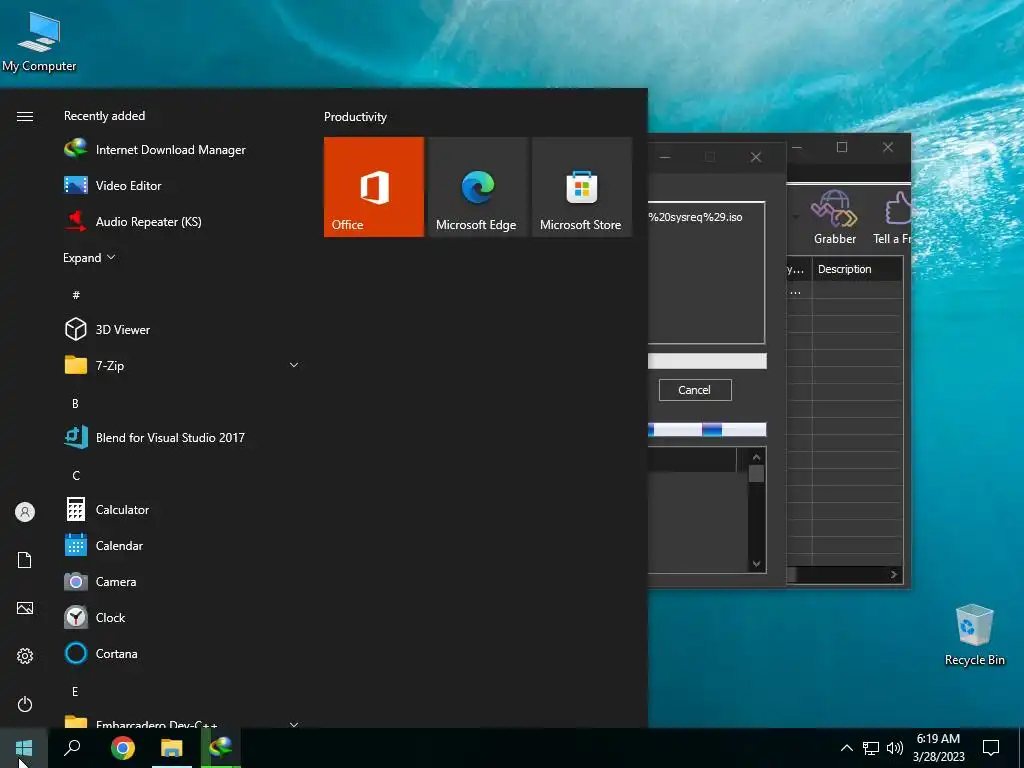Viewport: 1024px width, 768px height.
Task: Click the segmented connections progress bar
Action: [x=707, y=429]
